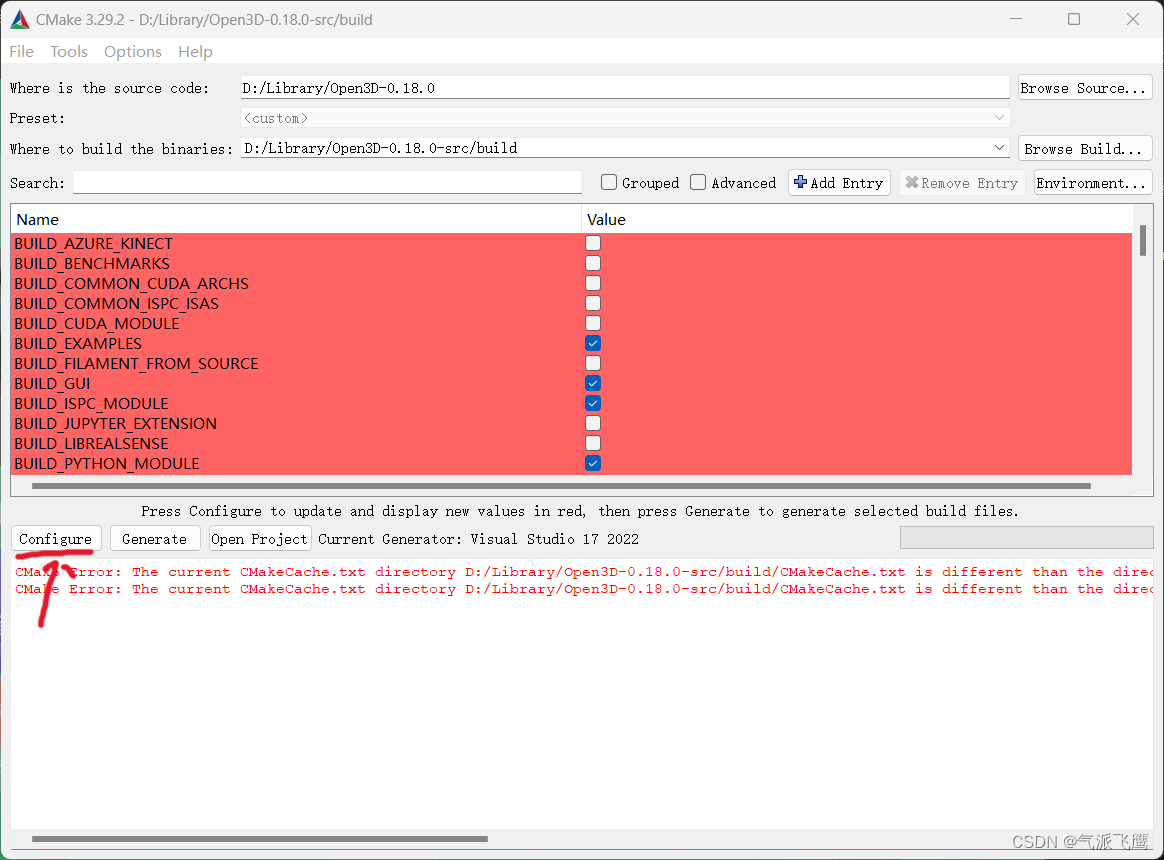The image size is (1164, 860).
Task: Enable the BUILD_CUDA_MODULE checkbox
Action: coord(592,323)
